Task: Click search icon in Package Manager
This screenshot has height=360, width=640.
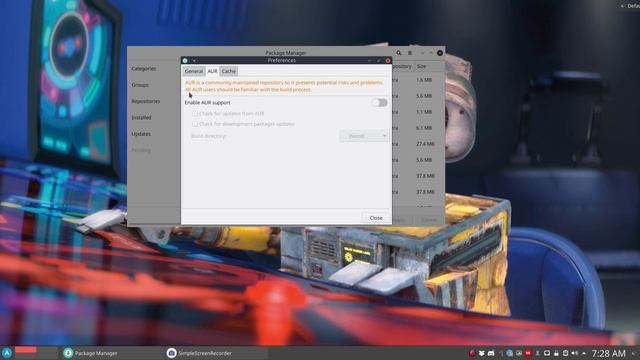Action: click(x=399, y=53)
